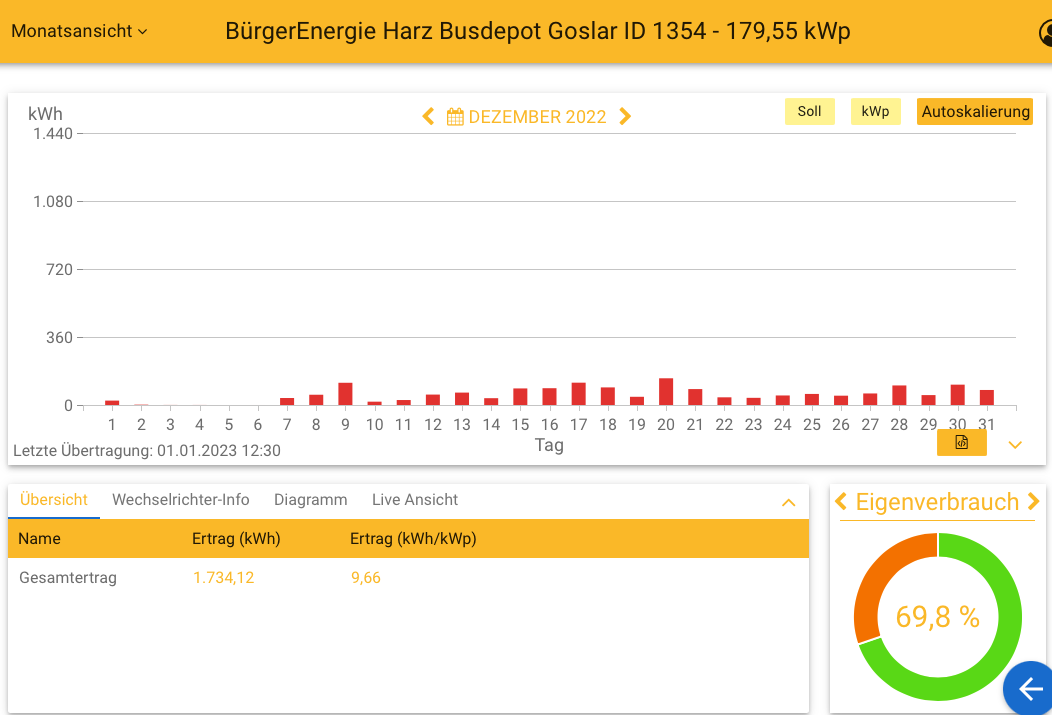Click the left arrow beside Eigenverbrauch
Screen dimensions: 1052x715
click(x=840, y=502)
